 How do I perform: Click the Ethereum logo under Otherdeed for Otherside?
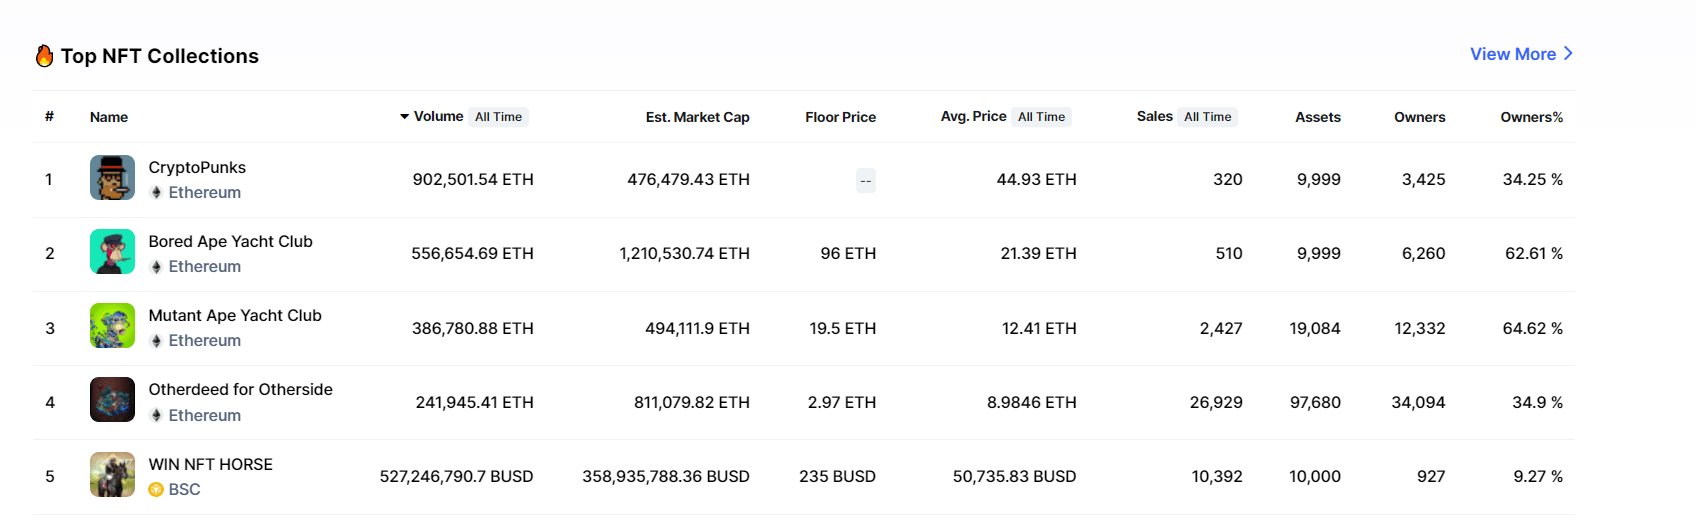tap(156, 415)
